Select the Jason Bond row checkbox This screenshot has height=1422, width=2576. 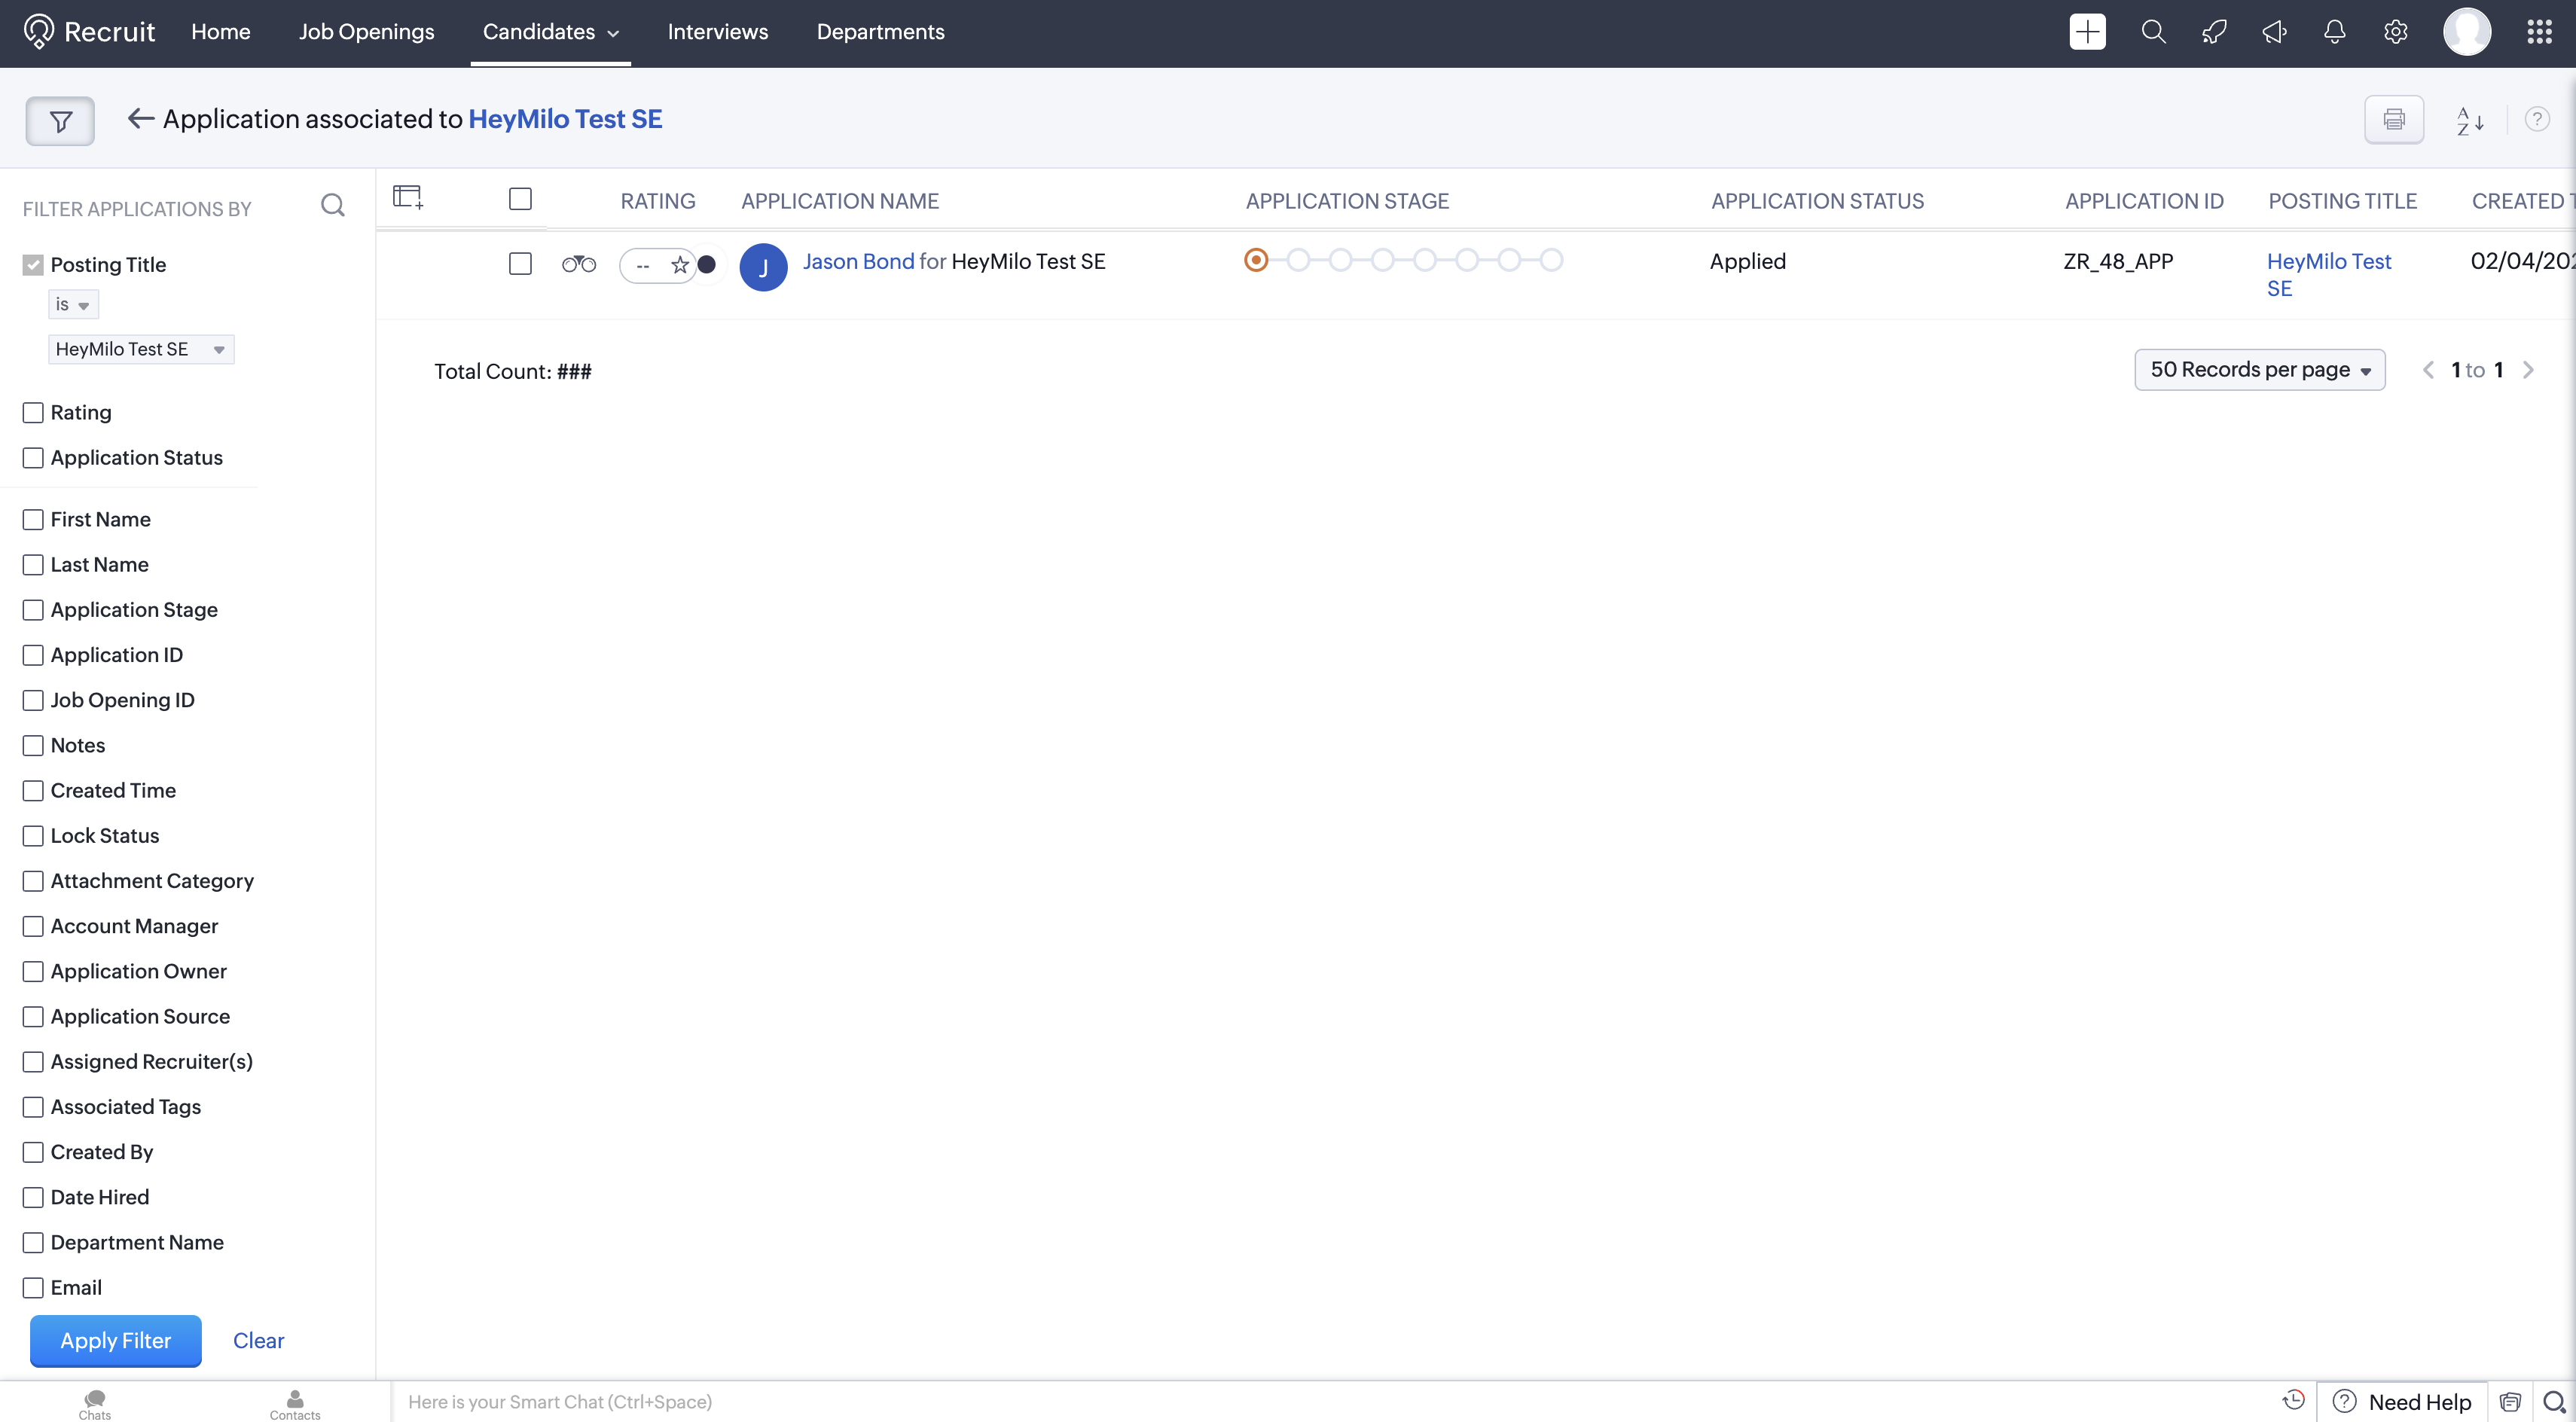pos(520,264)
